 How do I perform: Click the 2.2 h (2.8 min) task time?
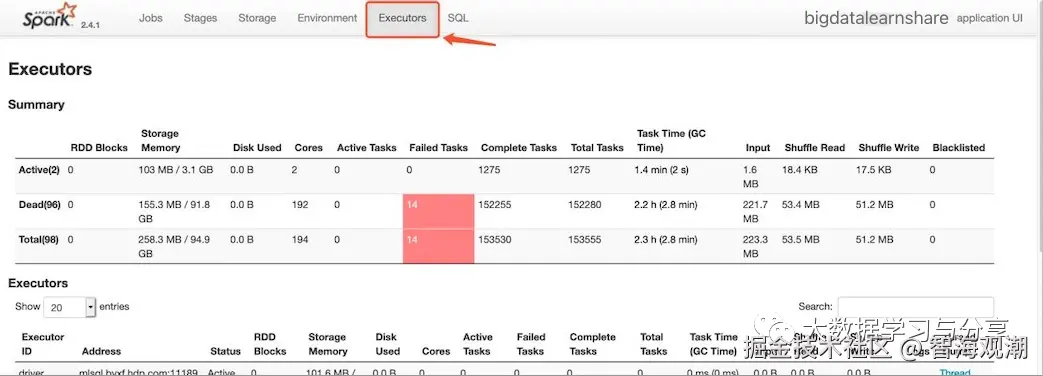coord(666,204)
